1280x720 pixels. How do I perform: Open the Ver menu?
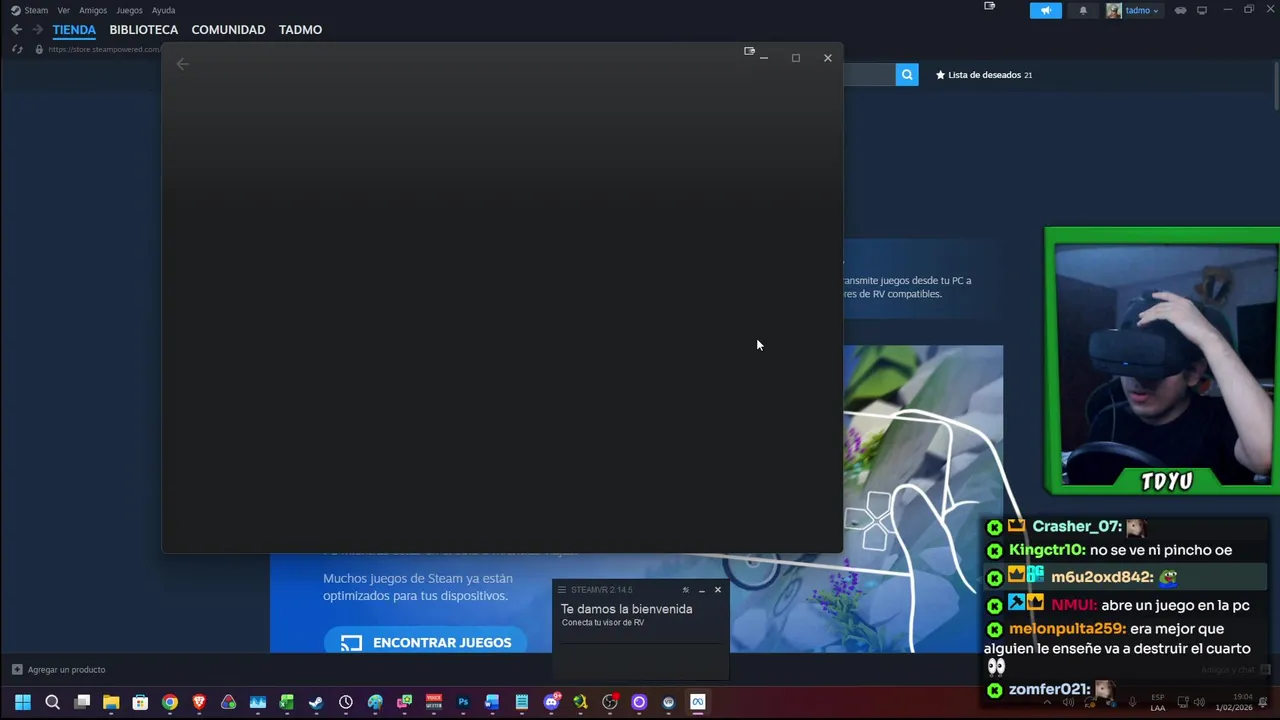(63, 10)
